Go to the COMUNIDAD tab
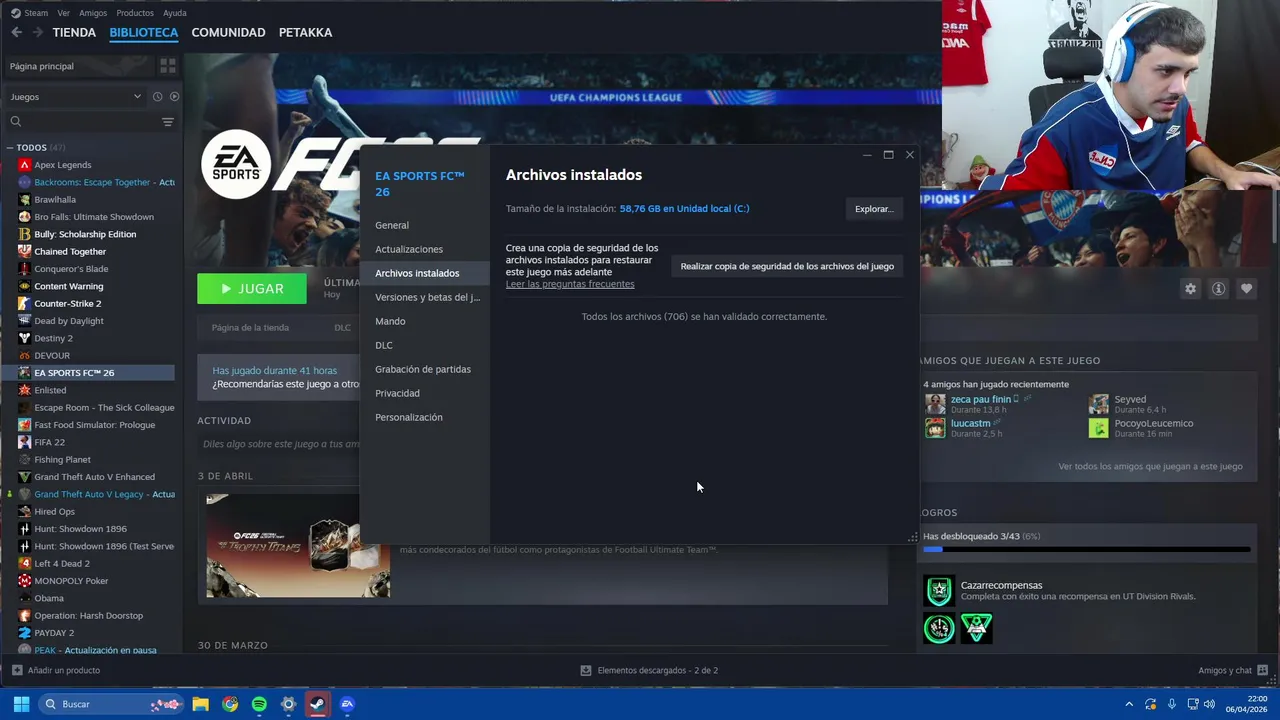The height and width of the screenshot is (720, 1280). pos(228,32)
